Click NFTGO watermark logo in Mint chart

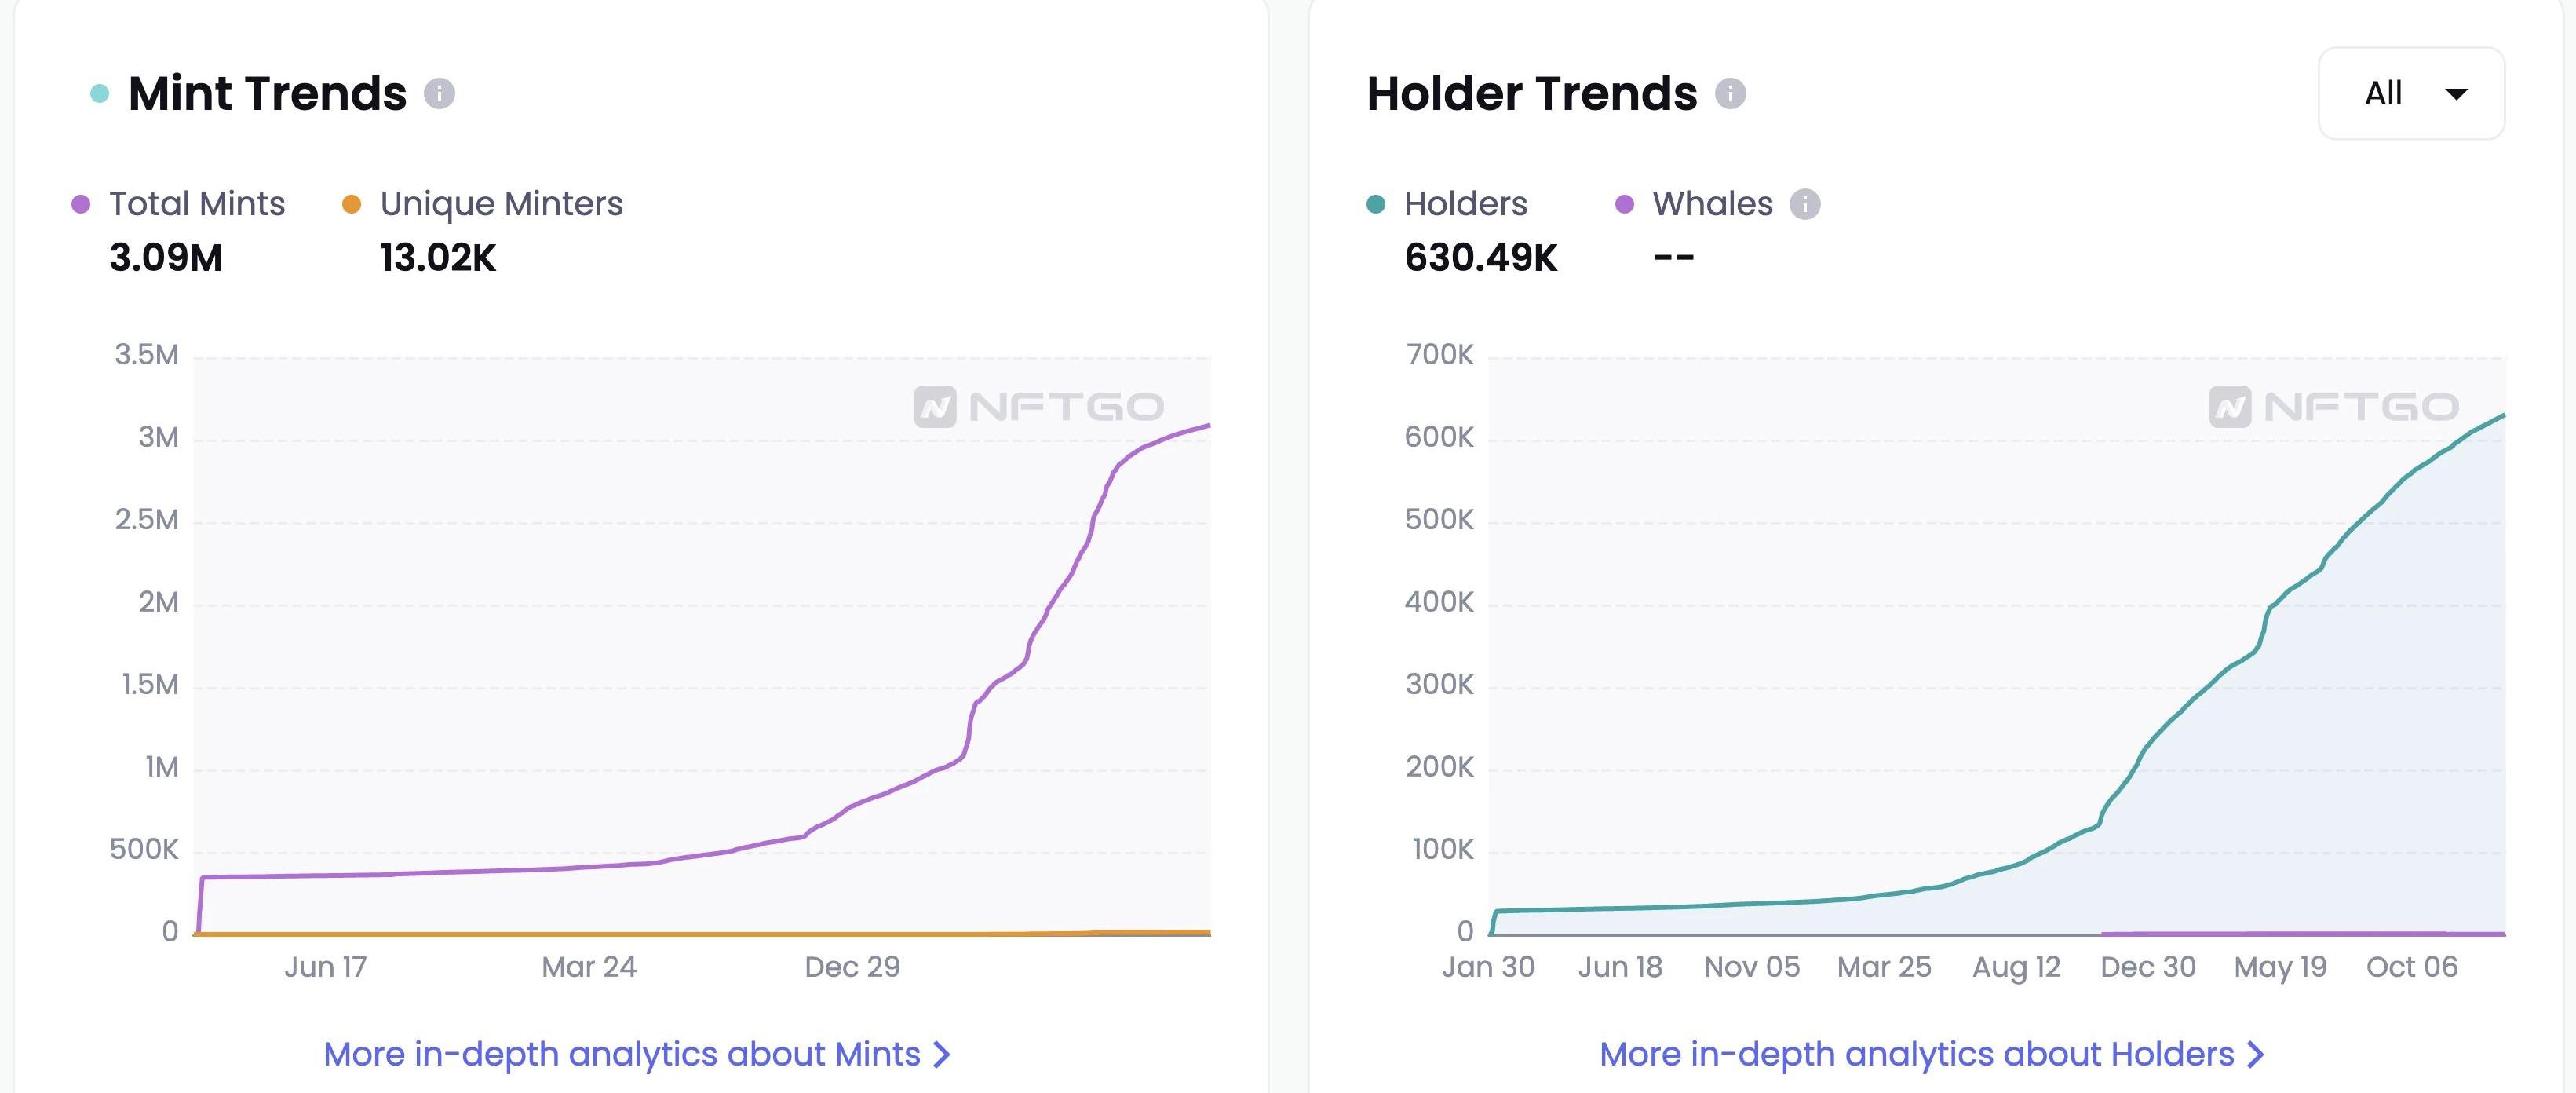[1039, 407]
